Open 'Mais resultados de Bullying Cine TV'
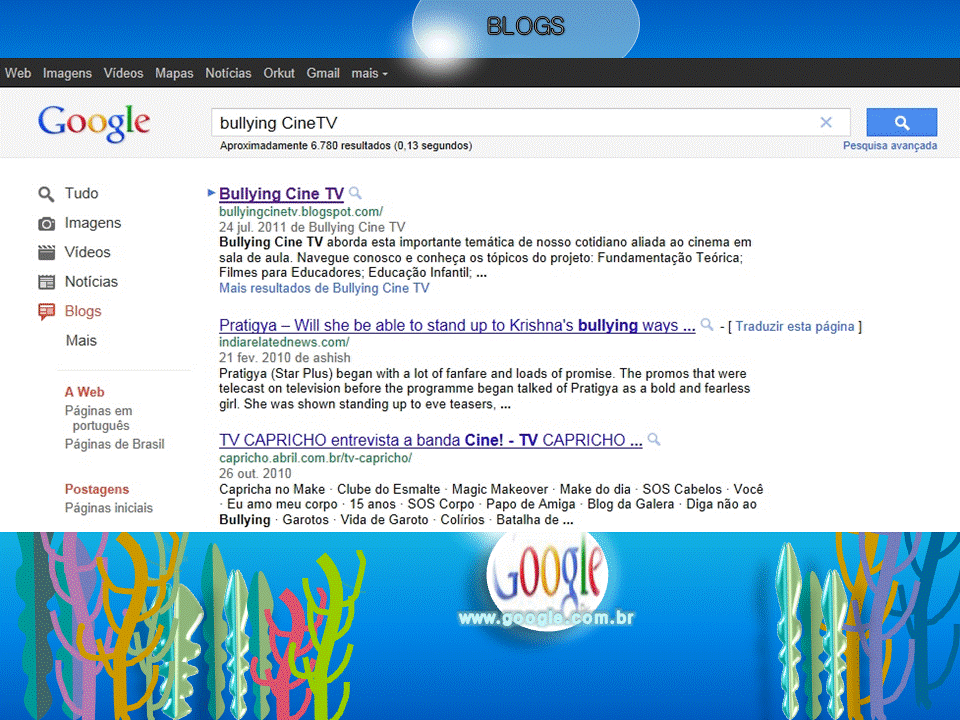 [324, 288]
